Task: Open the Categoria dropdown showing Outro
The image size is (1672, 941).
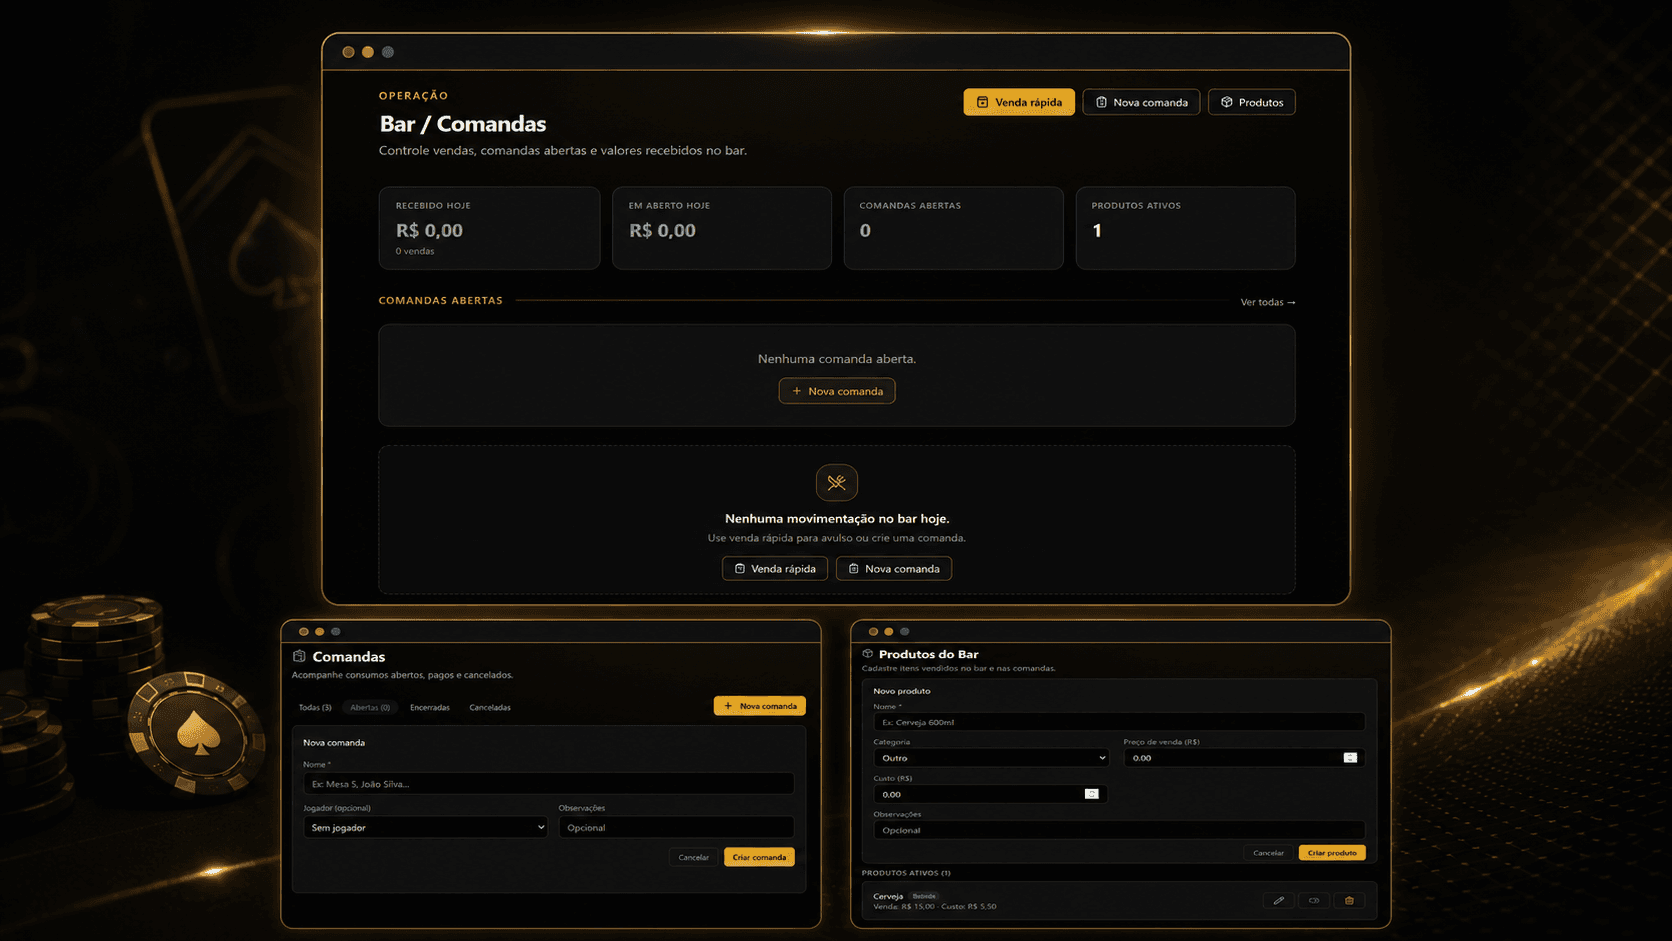Action: click(992, 758)
